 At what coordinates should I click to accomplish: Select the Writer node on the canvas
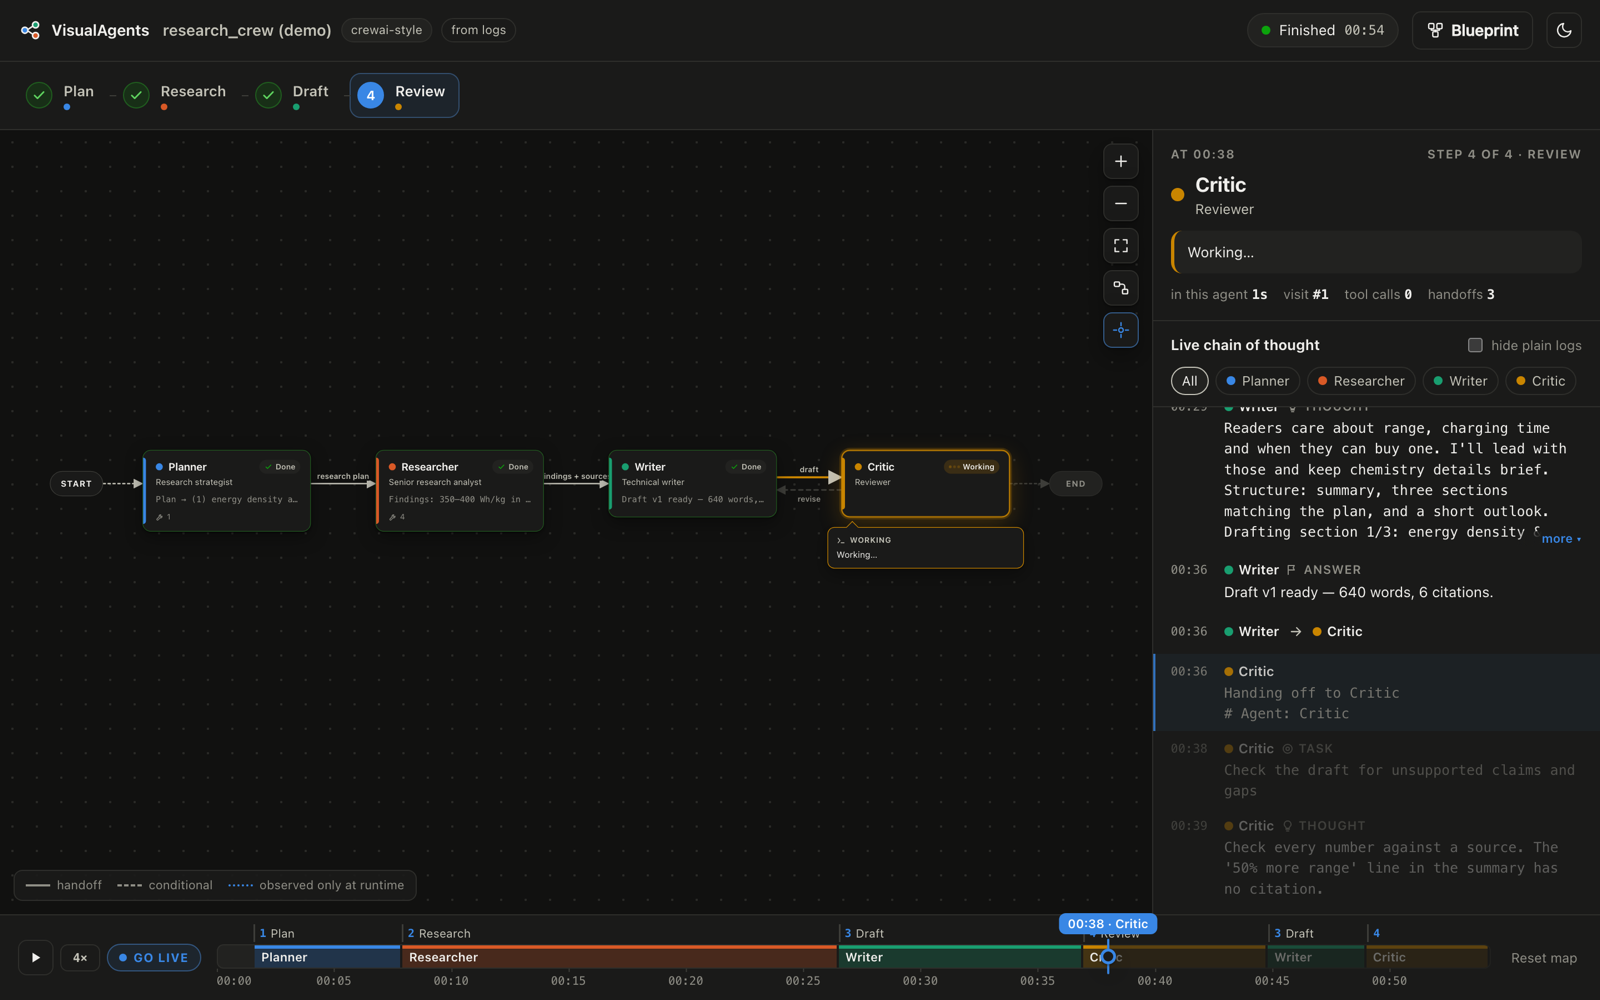693,484
